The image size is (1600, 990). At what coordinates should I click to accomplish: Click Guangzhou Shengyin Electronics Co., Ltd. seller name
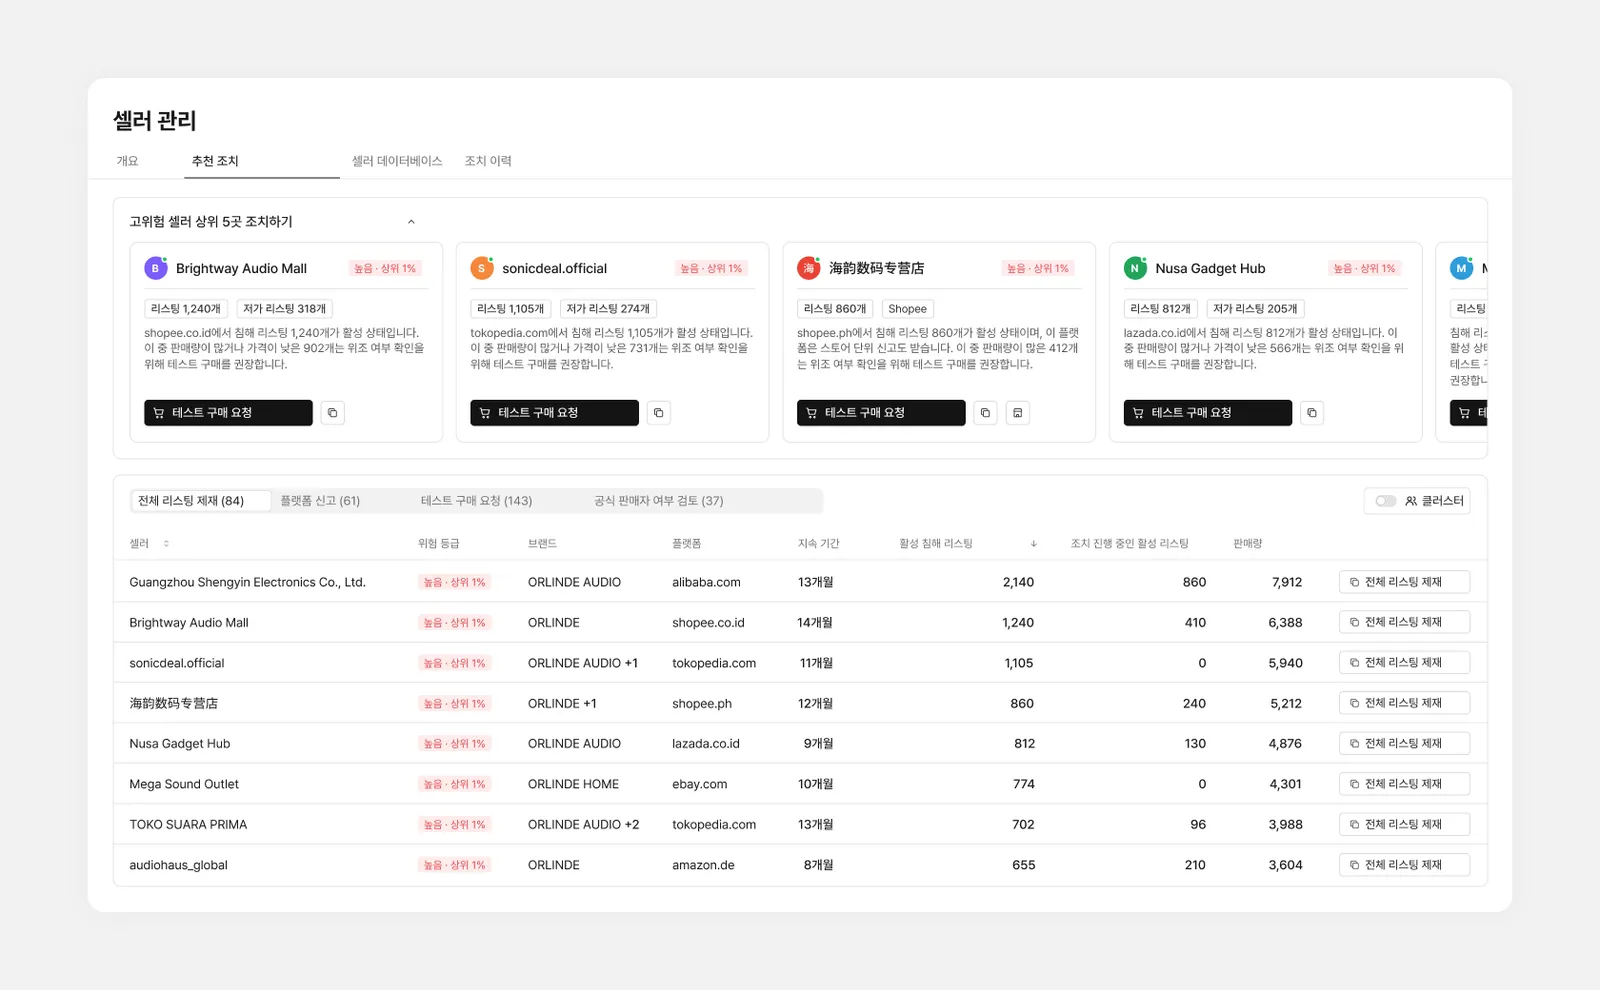point(247,582)
